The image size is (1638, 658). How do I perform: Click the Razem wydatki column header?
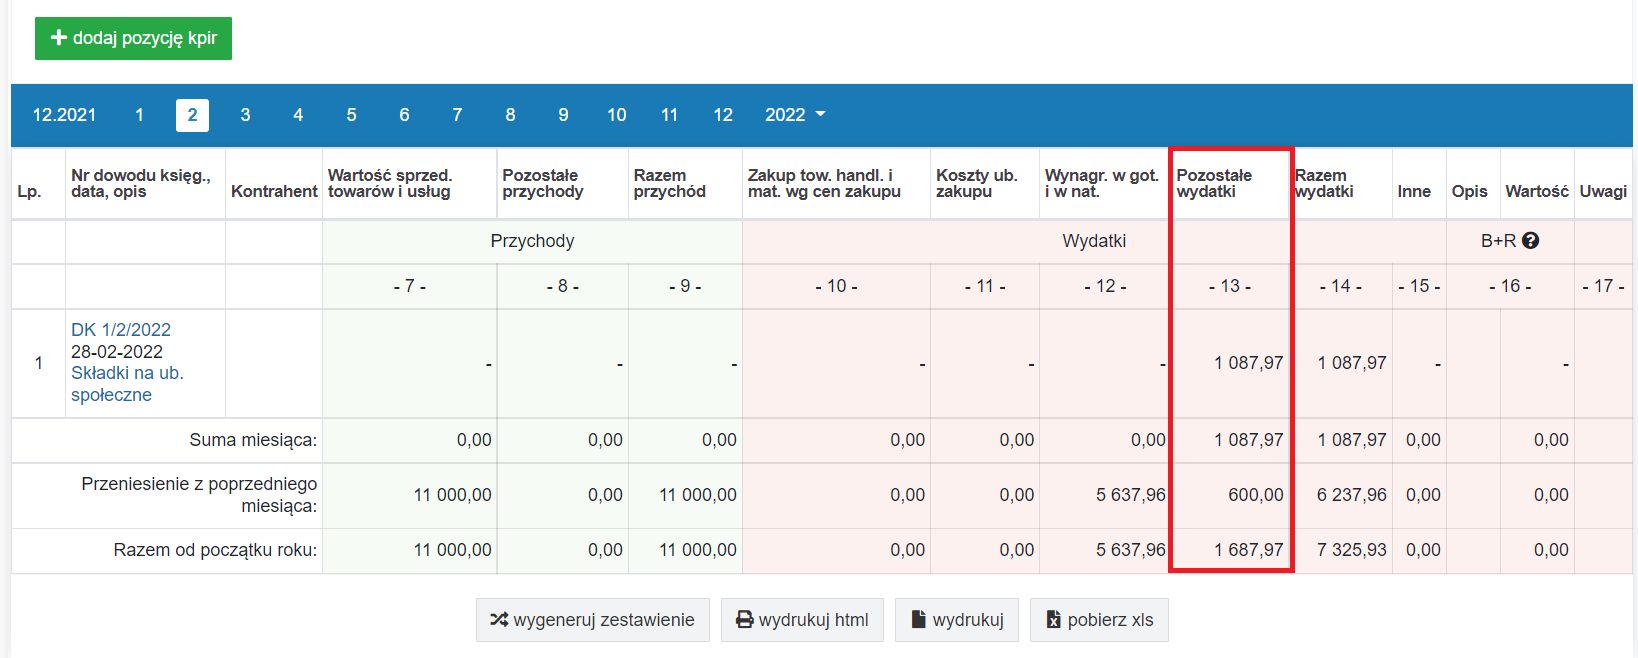1324,183
